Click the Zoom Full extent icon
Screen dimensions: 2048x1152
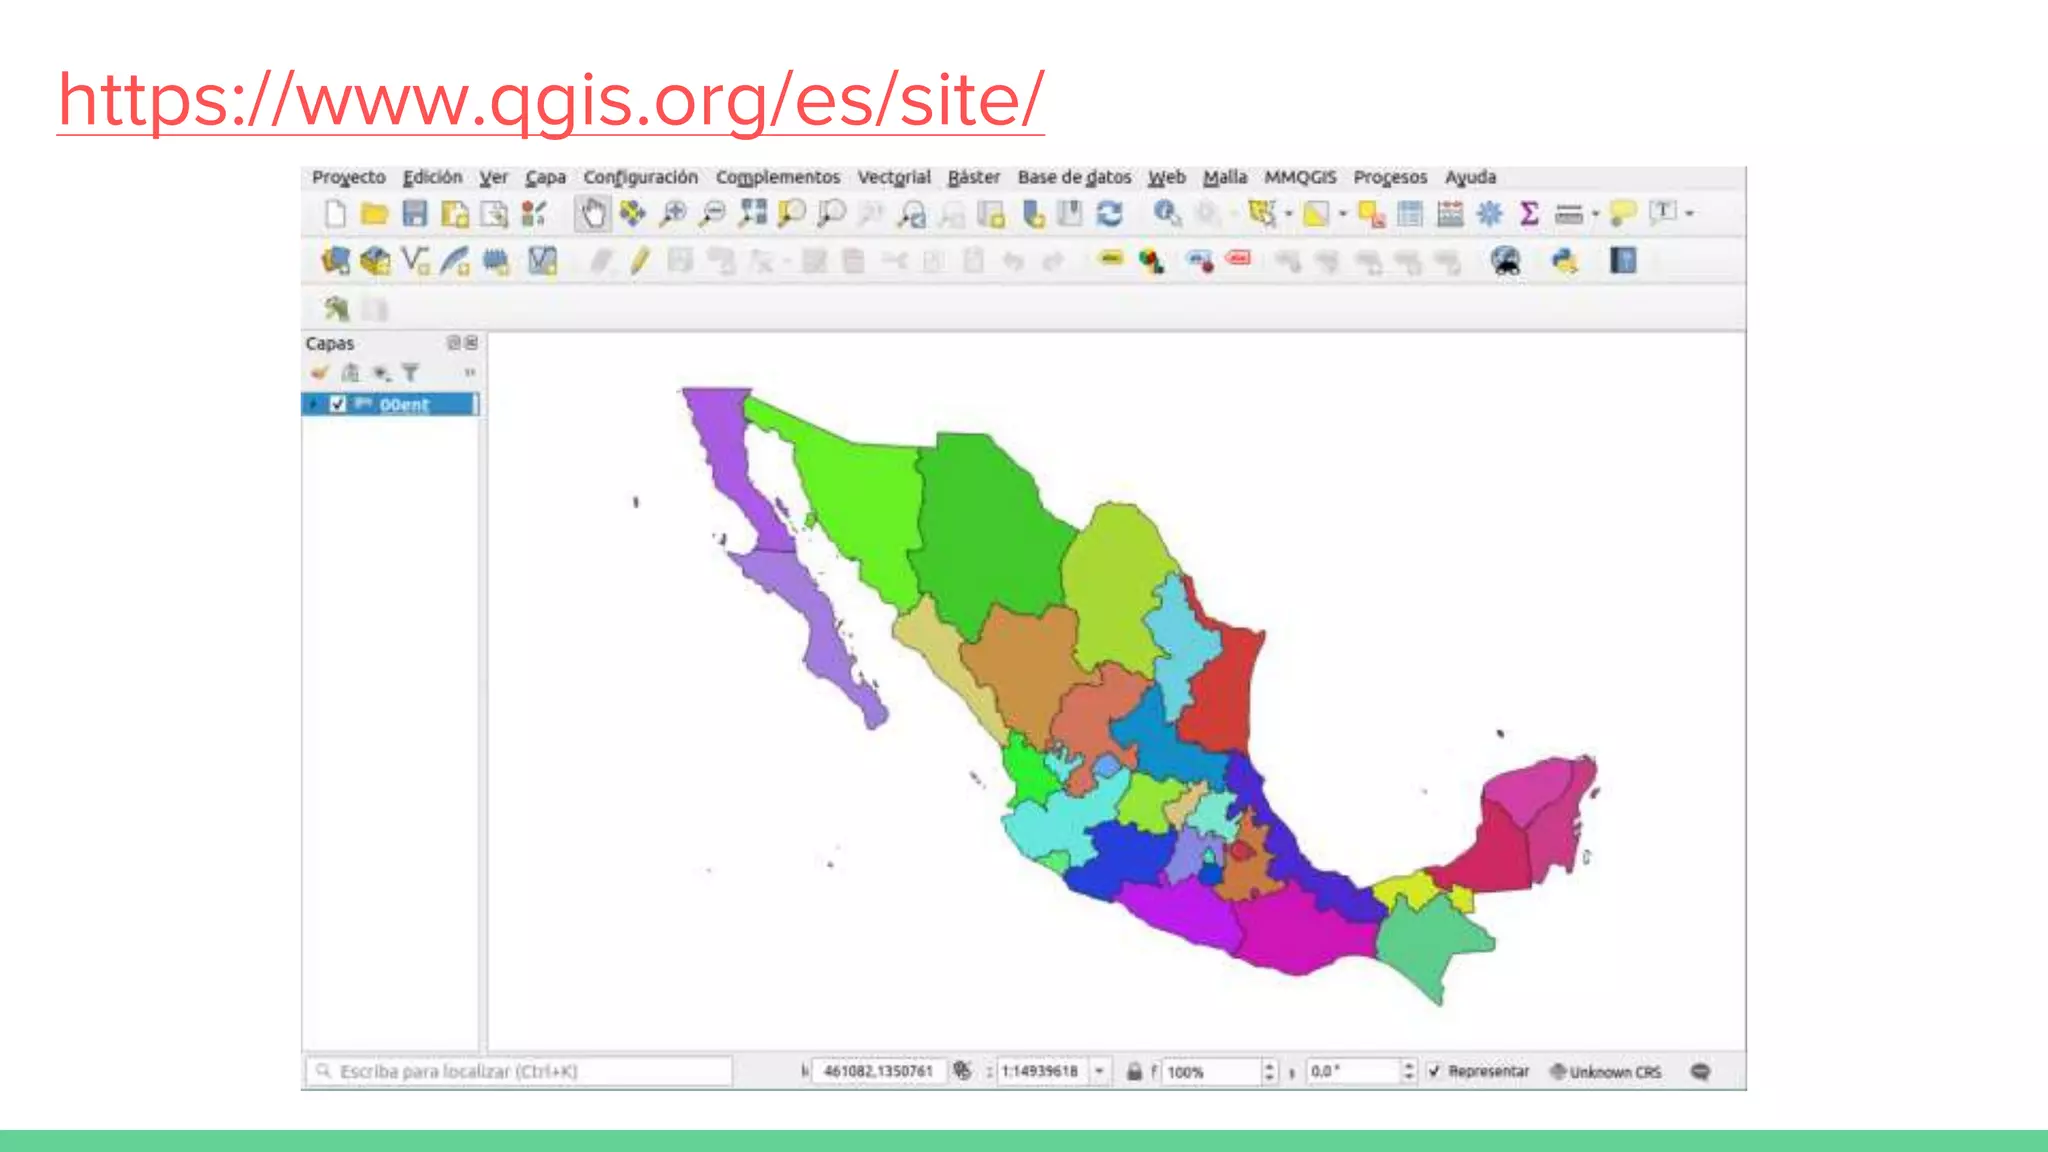(752, 212)
